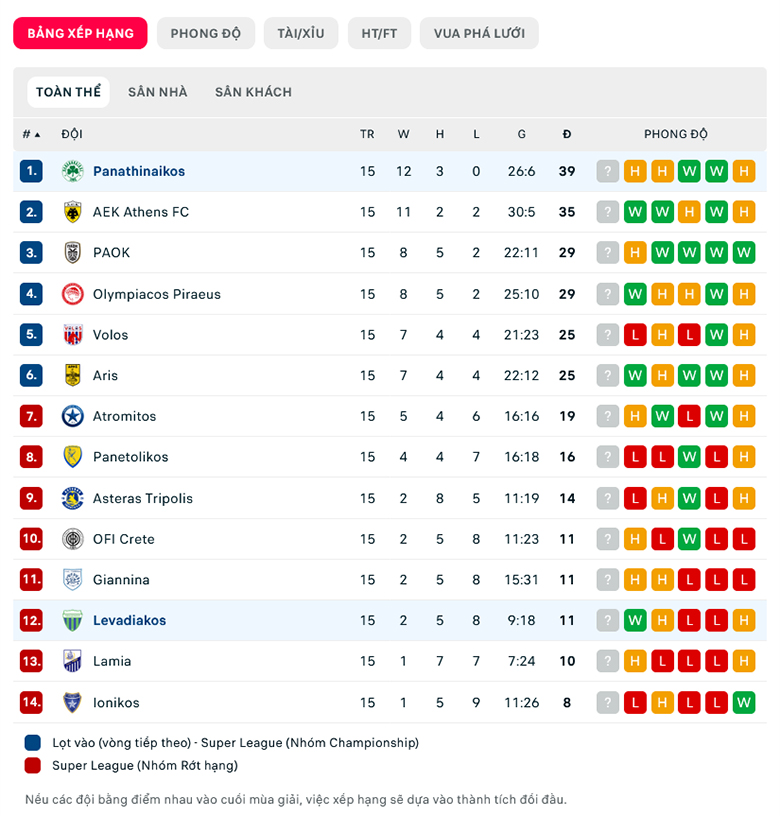Click the Panathinaikos club crest icon
The height and width of the screenshot is (816, 780).
click(x=72, y=171)
